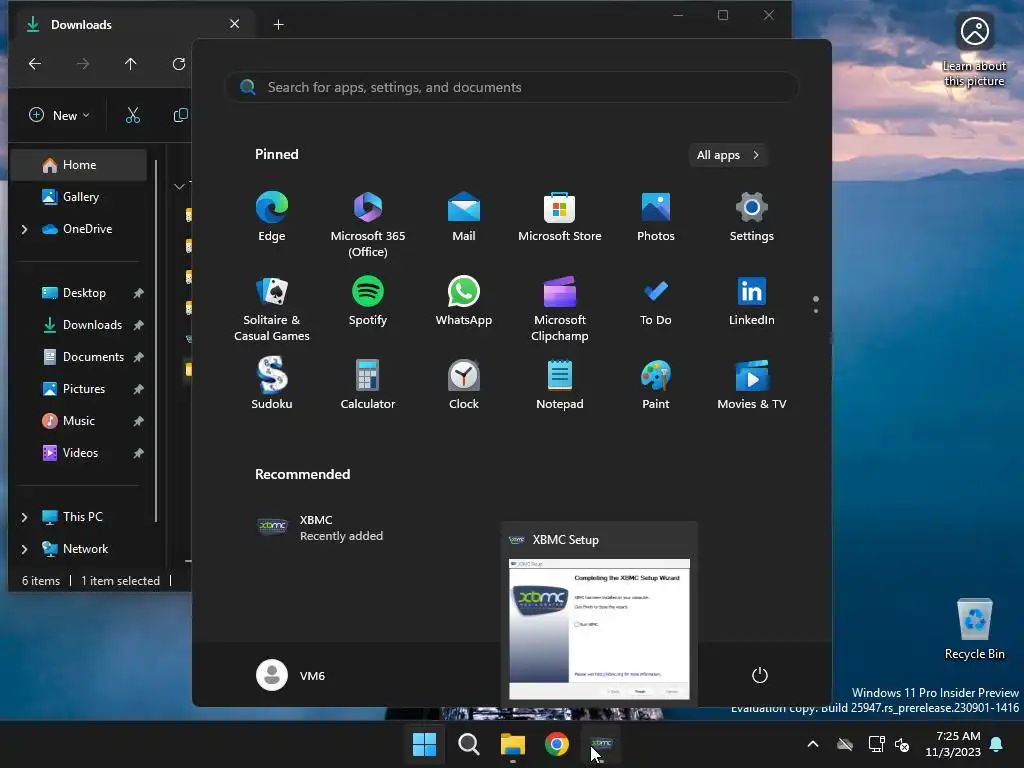Unpin Music using its pin icon
Screen dimensions: 1024x768
pos(138,421)
